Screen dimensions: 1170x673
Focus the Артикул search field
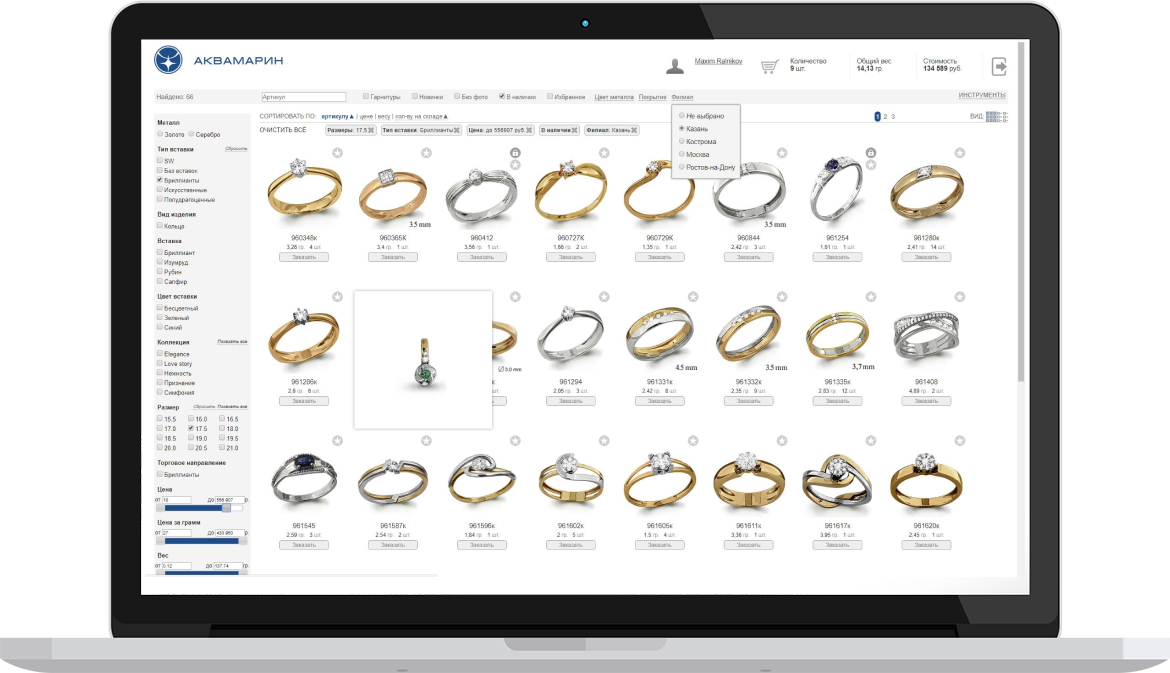tap(304, 97)
